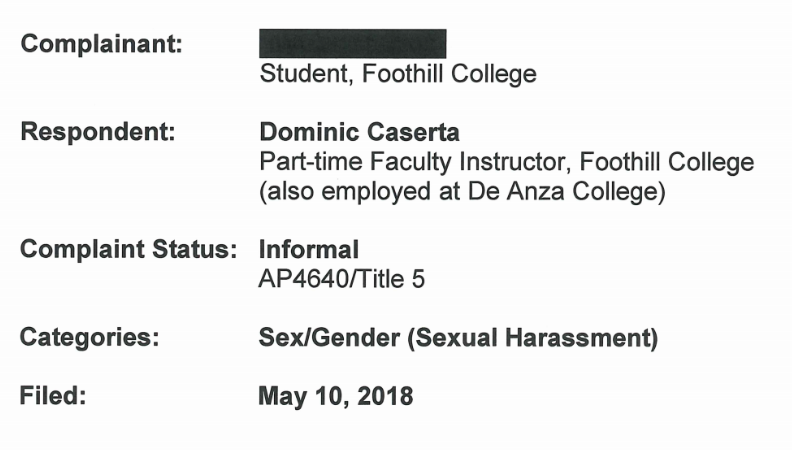
Task: Click the Complainant: label
Action: tap(101, 44)
